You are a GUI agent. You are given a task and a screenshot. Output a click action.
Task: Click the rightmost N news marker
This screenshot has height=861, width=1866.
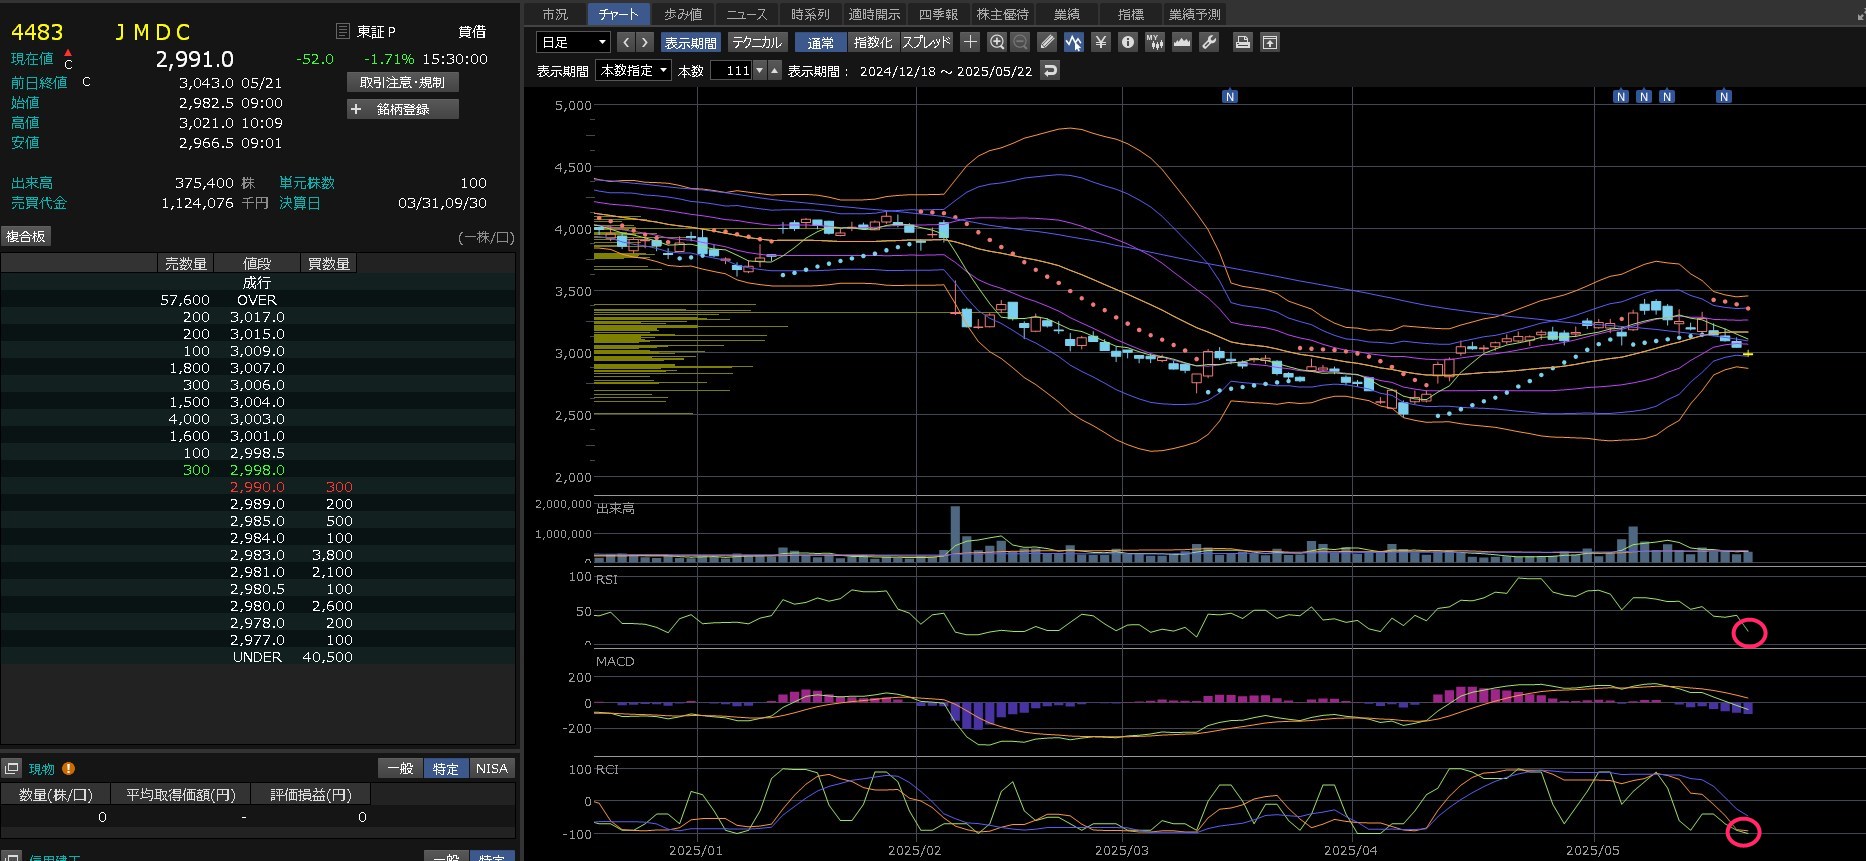1724,97
